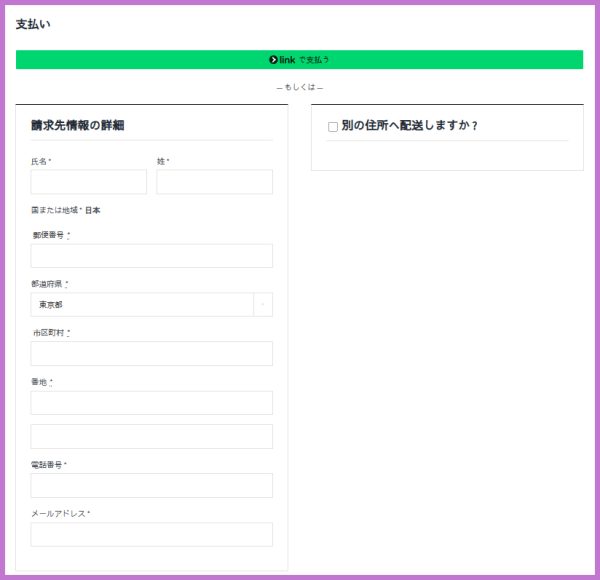Open the 都道府県 dropdown showing 東京都
This screenshot has height=580, width=600.
142,304
